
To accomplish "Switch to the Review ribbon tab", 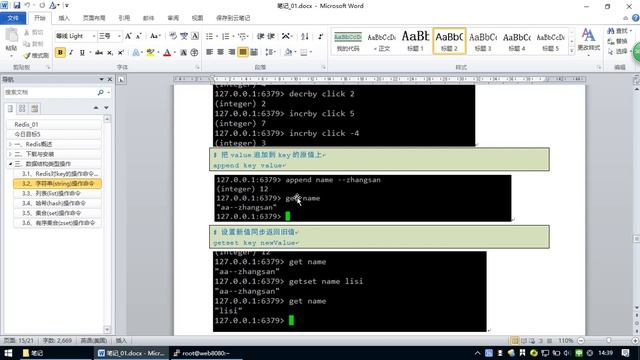I will pos(173,18).
